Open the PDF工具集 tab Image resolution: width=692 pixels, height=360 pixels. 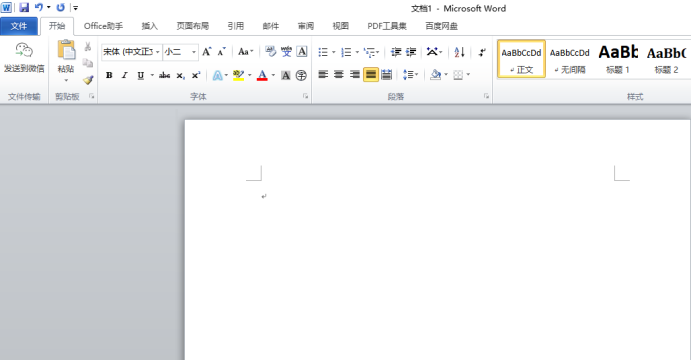tap(387, 26)
